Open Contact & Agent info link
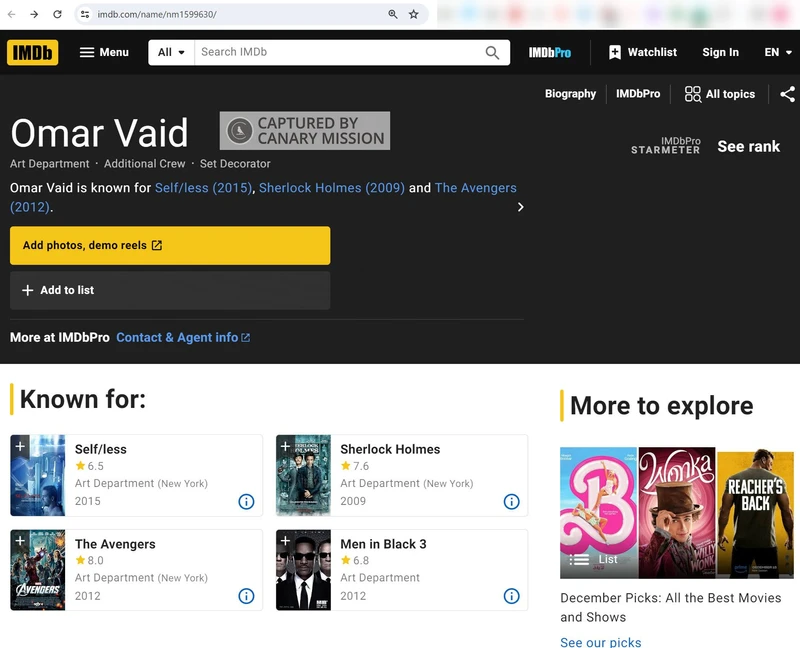Viewport: 800px width, 648px height. [x=183, y=337]
